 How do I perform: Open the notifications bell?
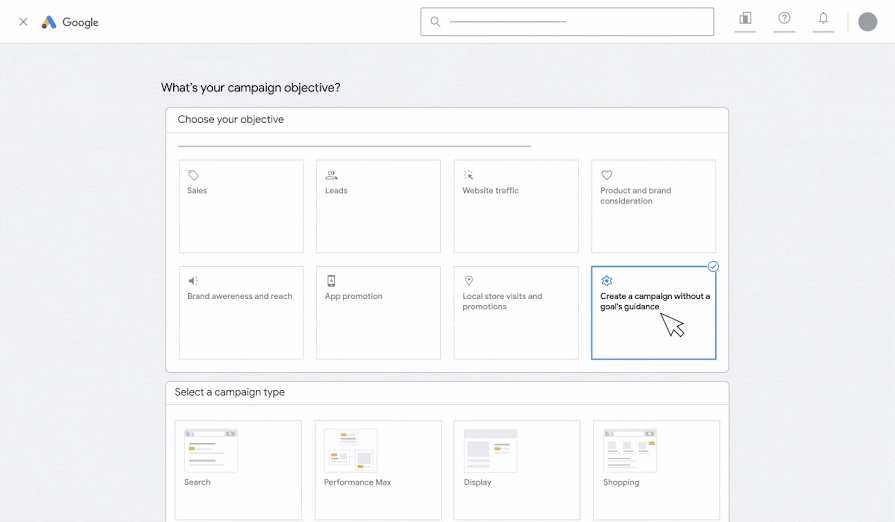click(823, 18)
